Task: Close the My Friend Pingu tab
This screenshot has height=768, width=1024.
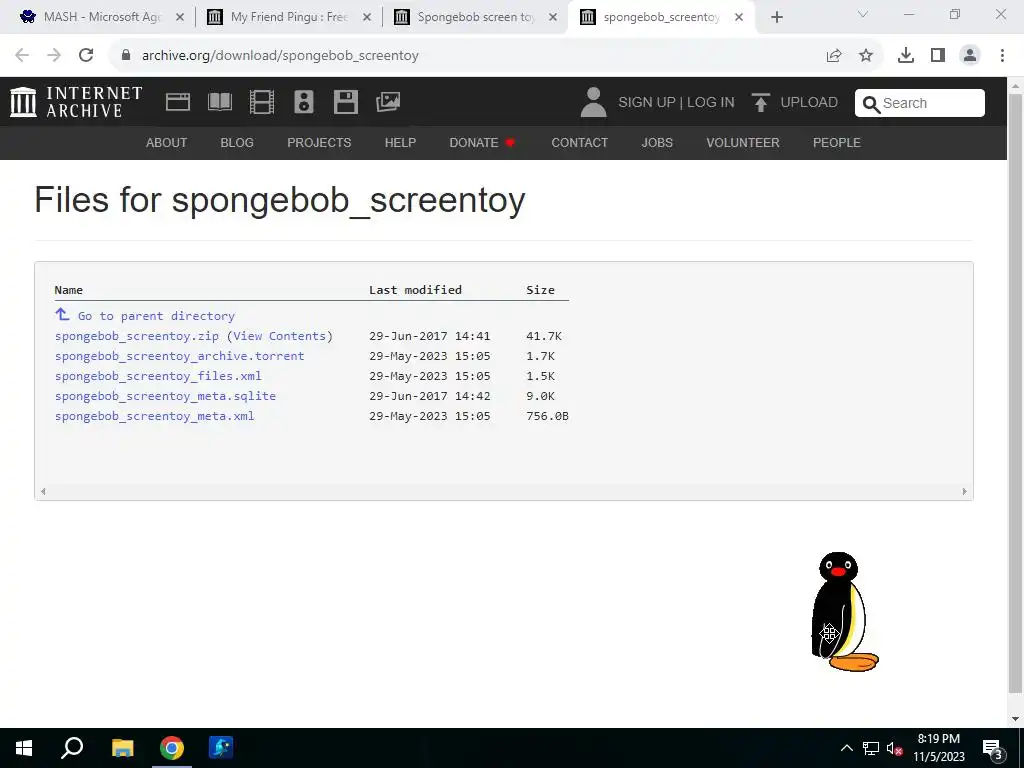Action: (x=367, y=17)
